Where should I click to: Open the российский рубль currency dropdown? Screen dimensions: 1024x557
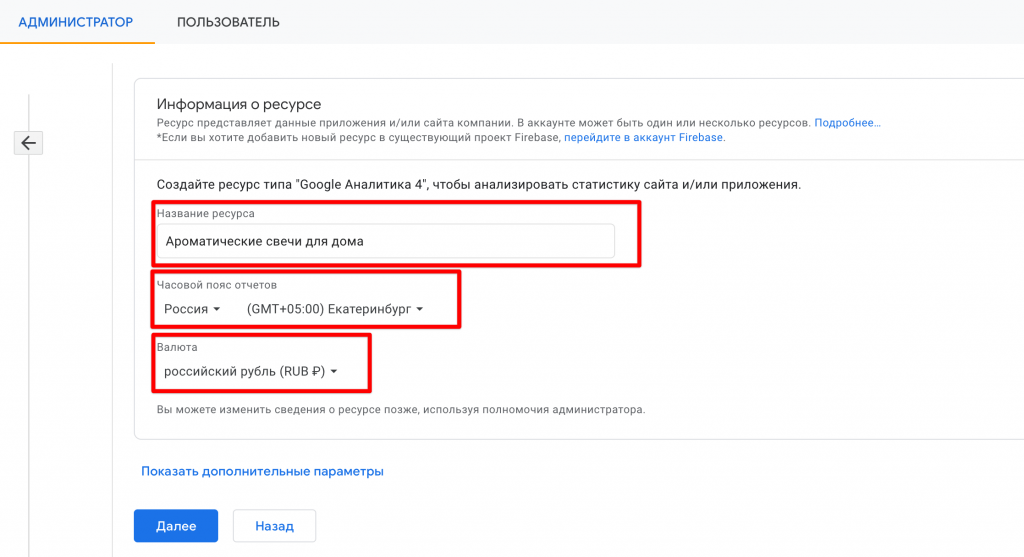point(250,371)
